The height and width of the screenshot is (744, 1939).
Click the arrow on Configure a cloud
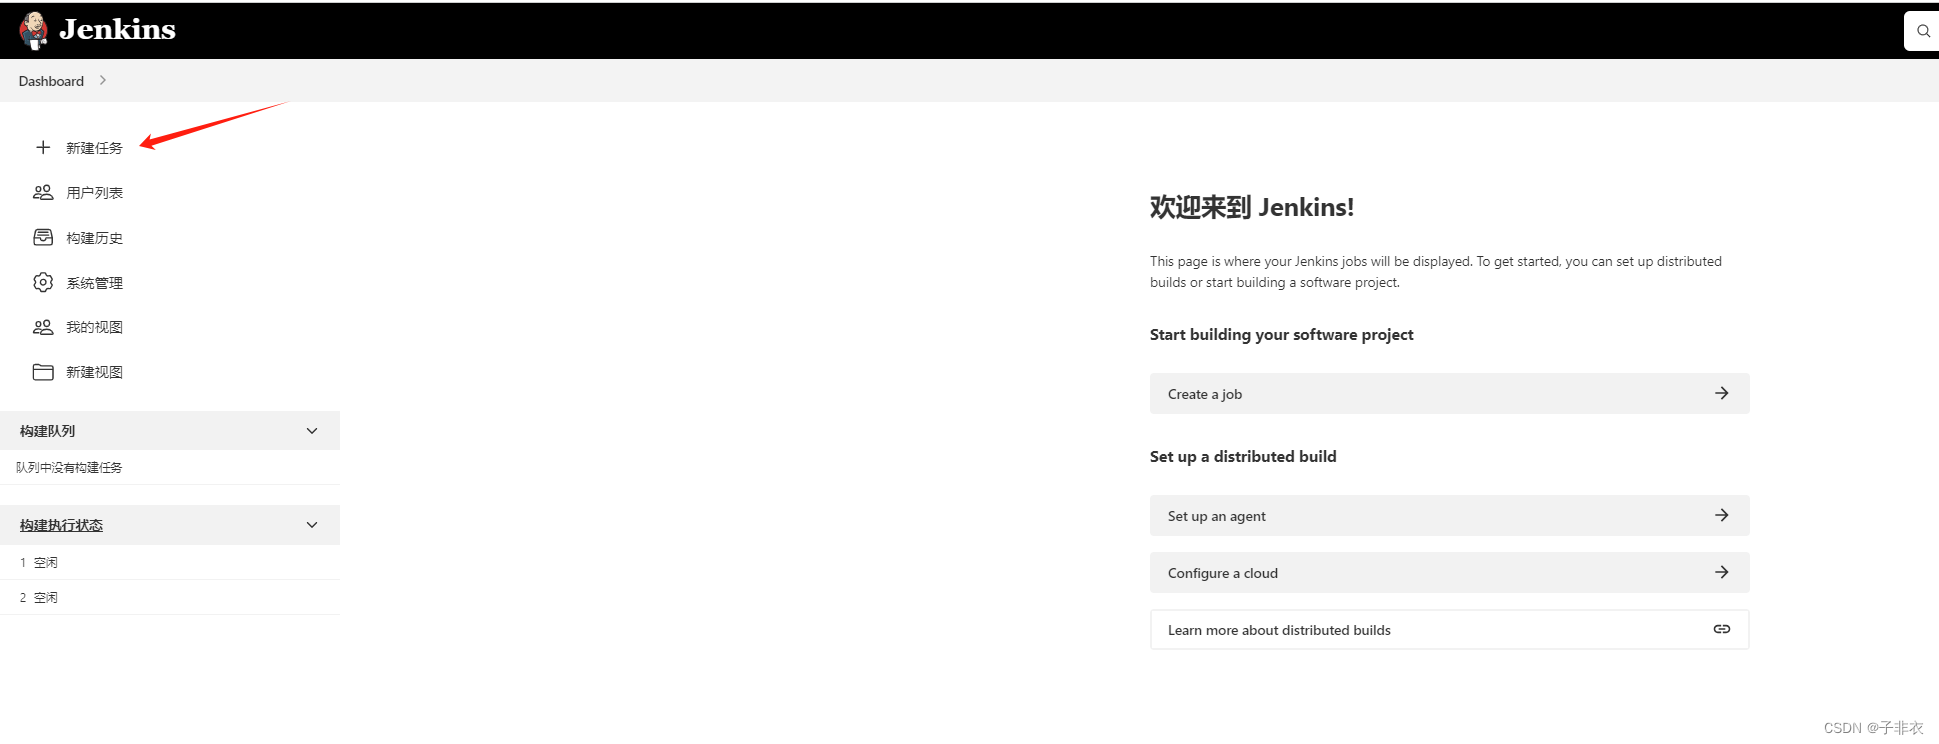tap(1722, 572)
